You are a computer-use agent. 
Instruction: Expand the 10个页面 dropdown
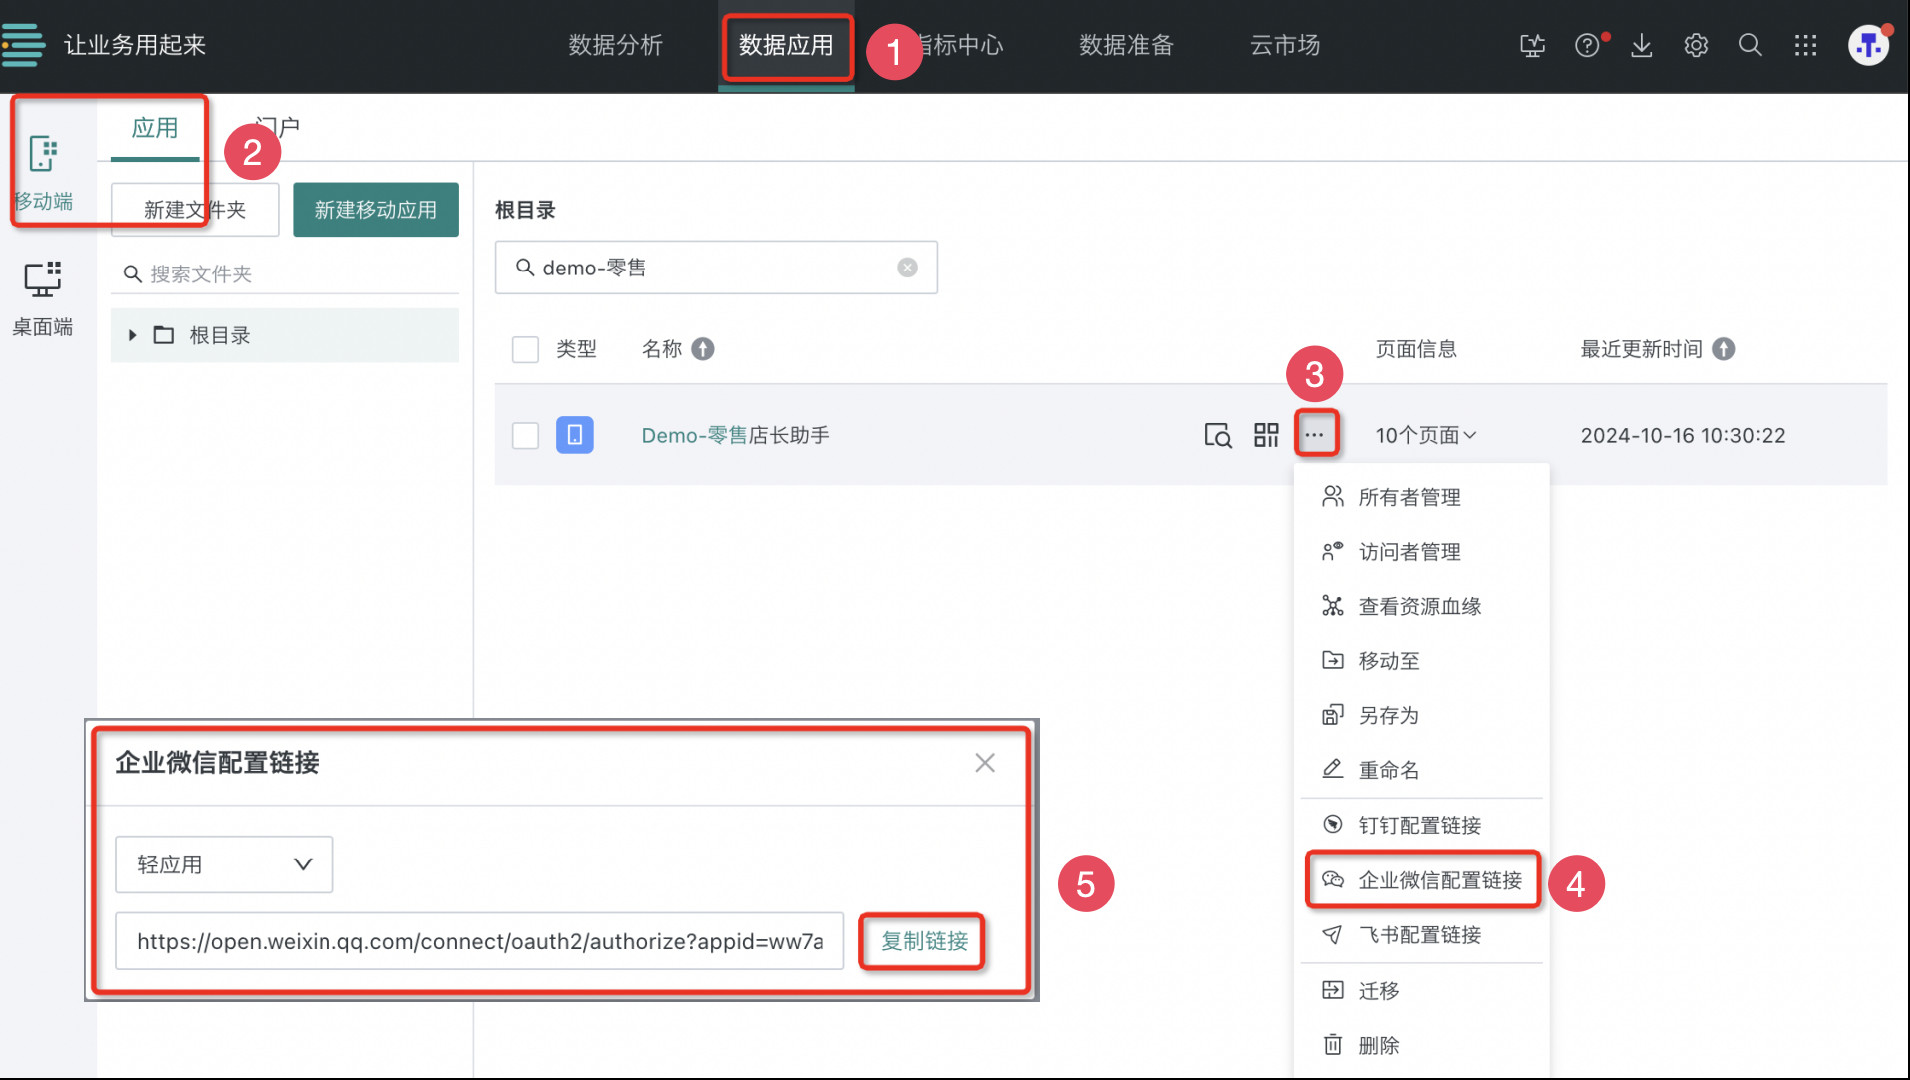pyautogui.click(x=1426, y=435)
